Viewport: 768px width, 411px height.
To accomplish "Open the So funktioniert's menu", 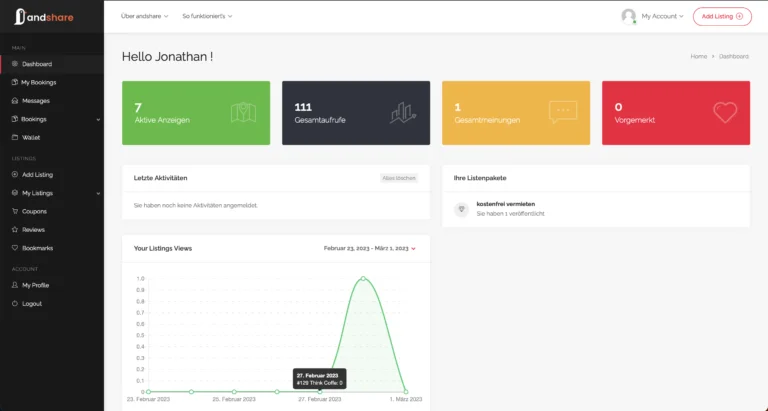I will pyautogui.click(x=210, y=16).
